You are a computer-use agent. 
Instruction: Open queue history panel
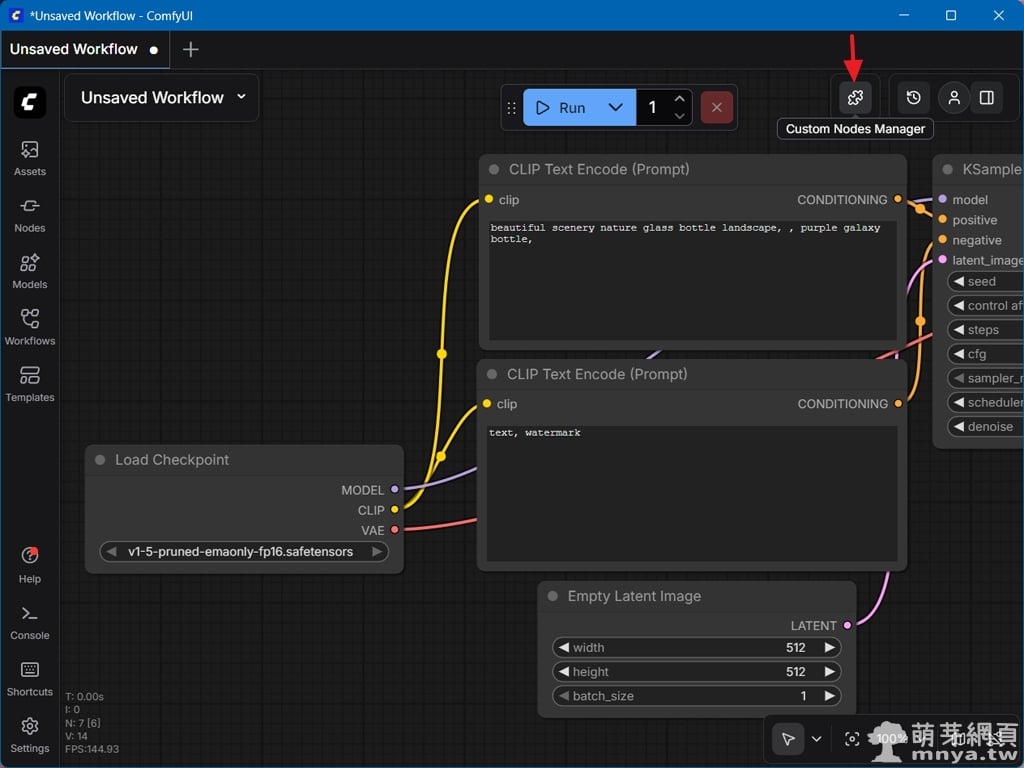913,98
